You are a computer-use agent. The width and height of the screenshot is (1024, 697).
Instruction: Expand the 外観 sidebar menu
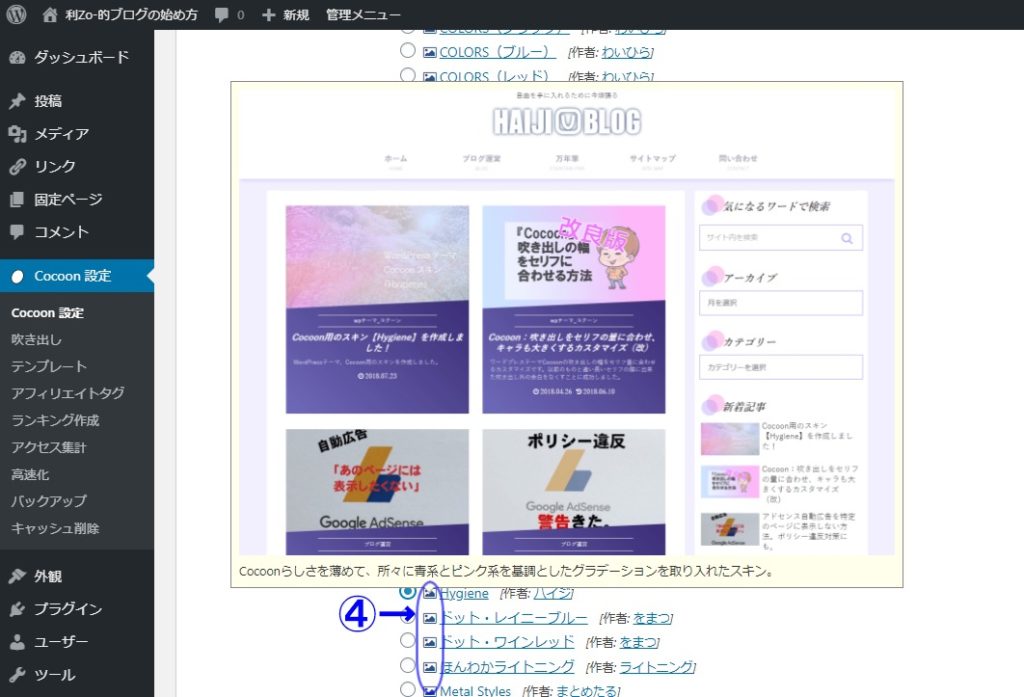click(x=48, y=576)
